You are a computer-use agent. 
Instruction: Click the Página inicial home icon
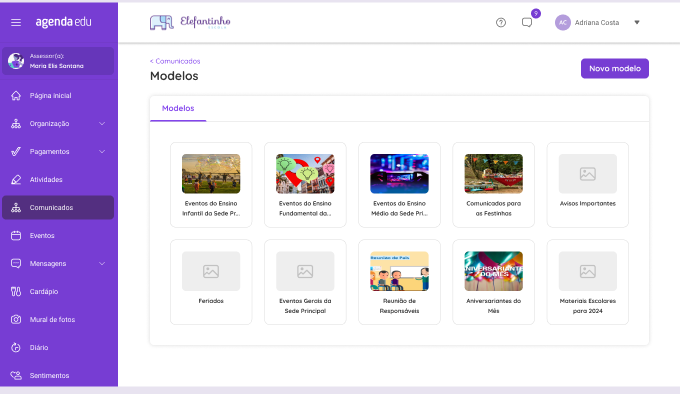16,95
